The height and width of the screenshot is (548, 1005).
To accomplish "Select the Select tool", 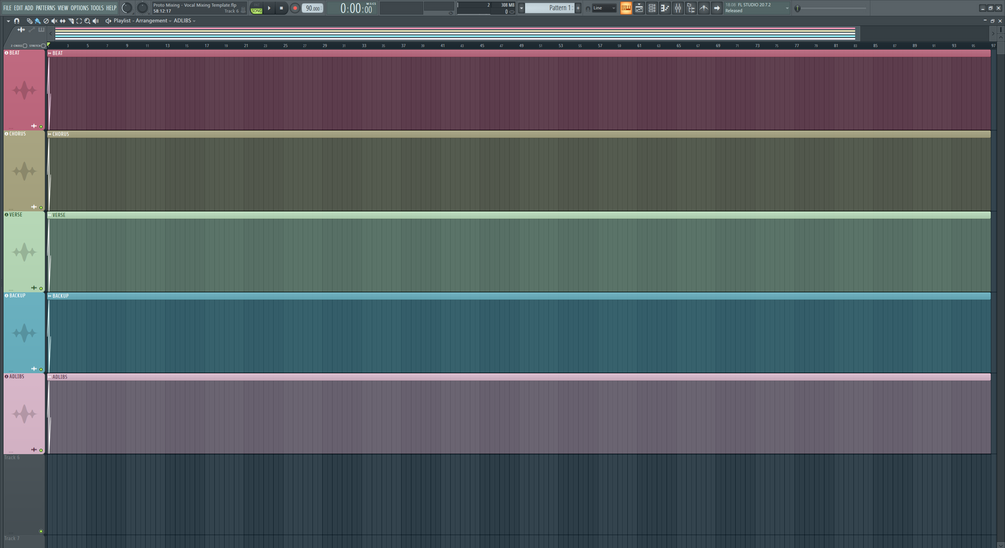I will click(x=79, y=21).
